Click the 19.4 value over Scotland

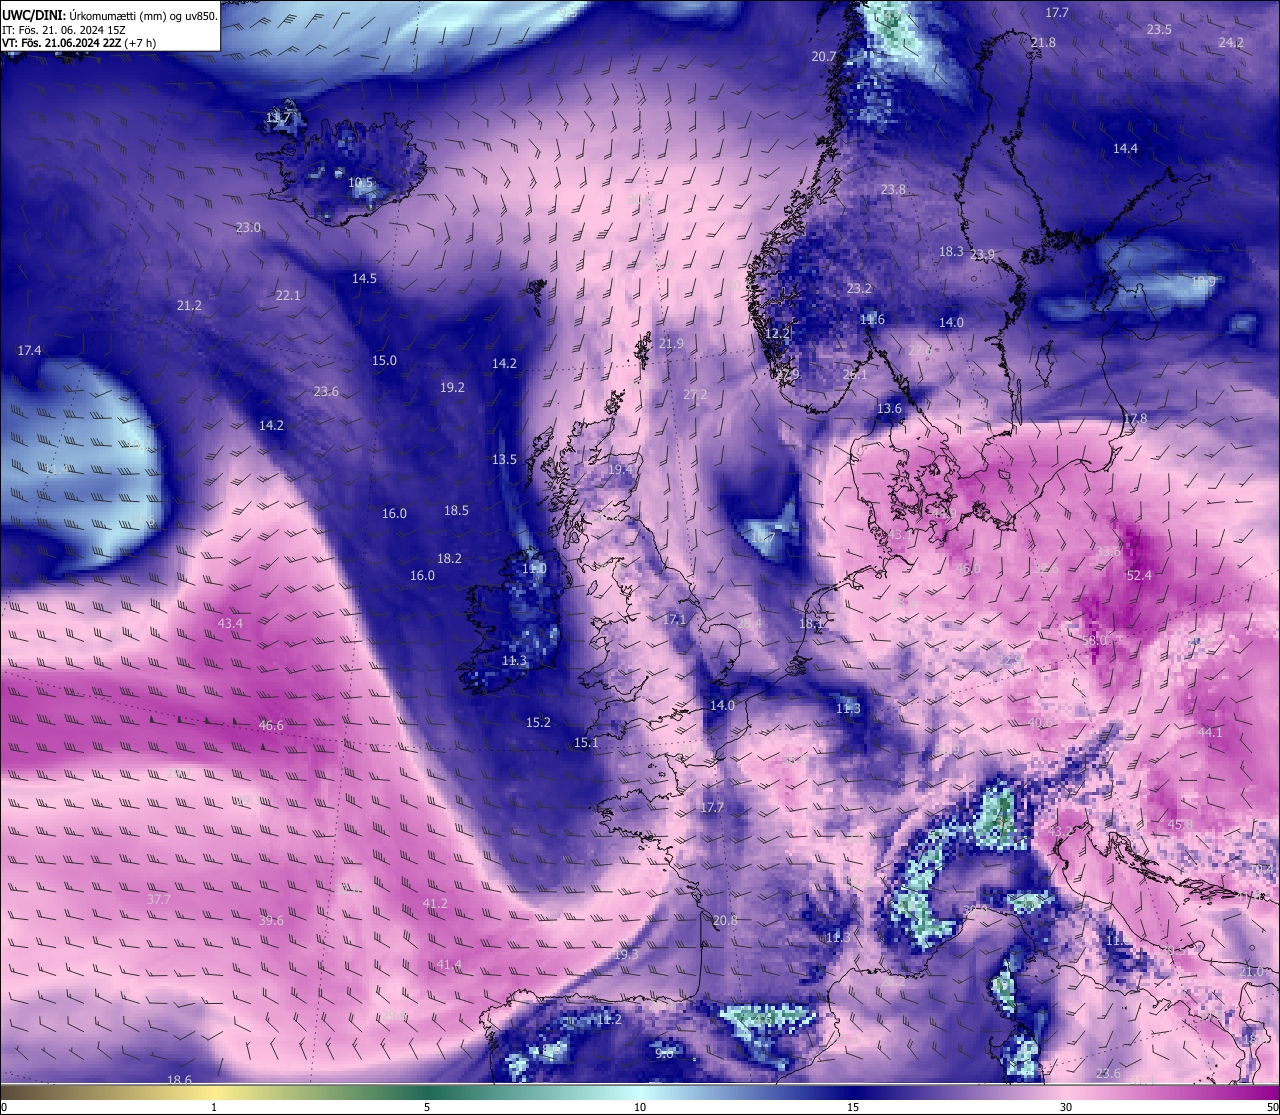pos(620,469)
